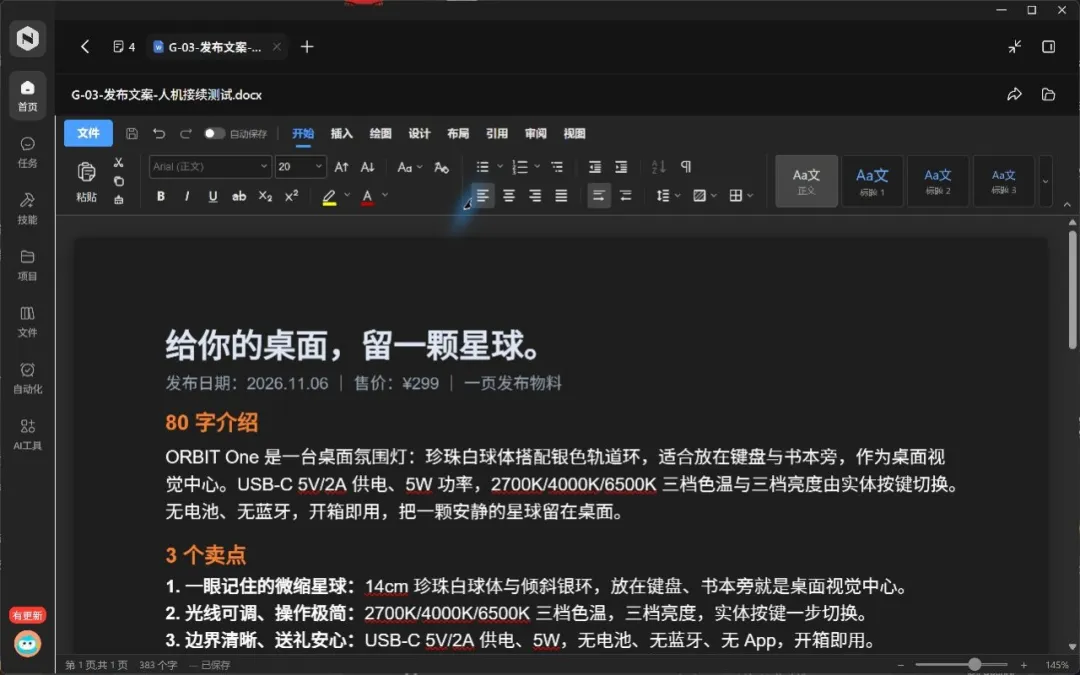Toggle underline formatting
Viewport: 1080px width, 675px height.
(x=213, y=196)
